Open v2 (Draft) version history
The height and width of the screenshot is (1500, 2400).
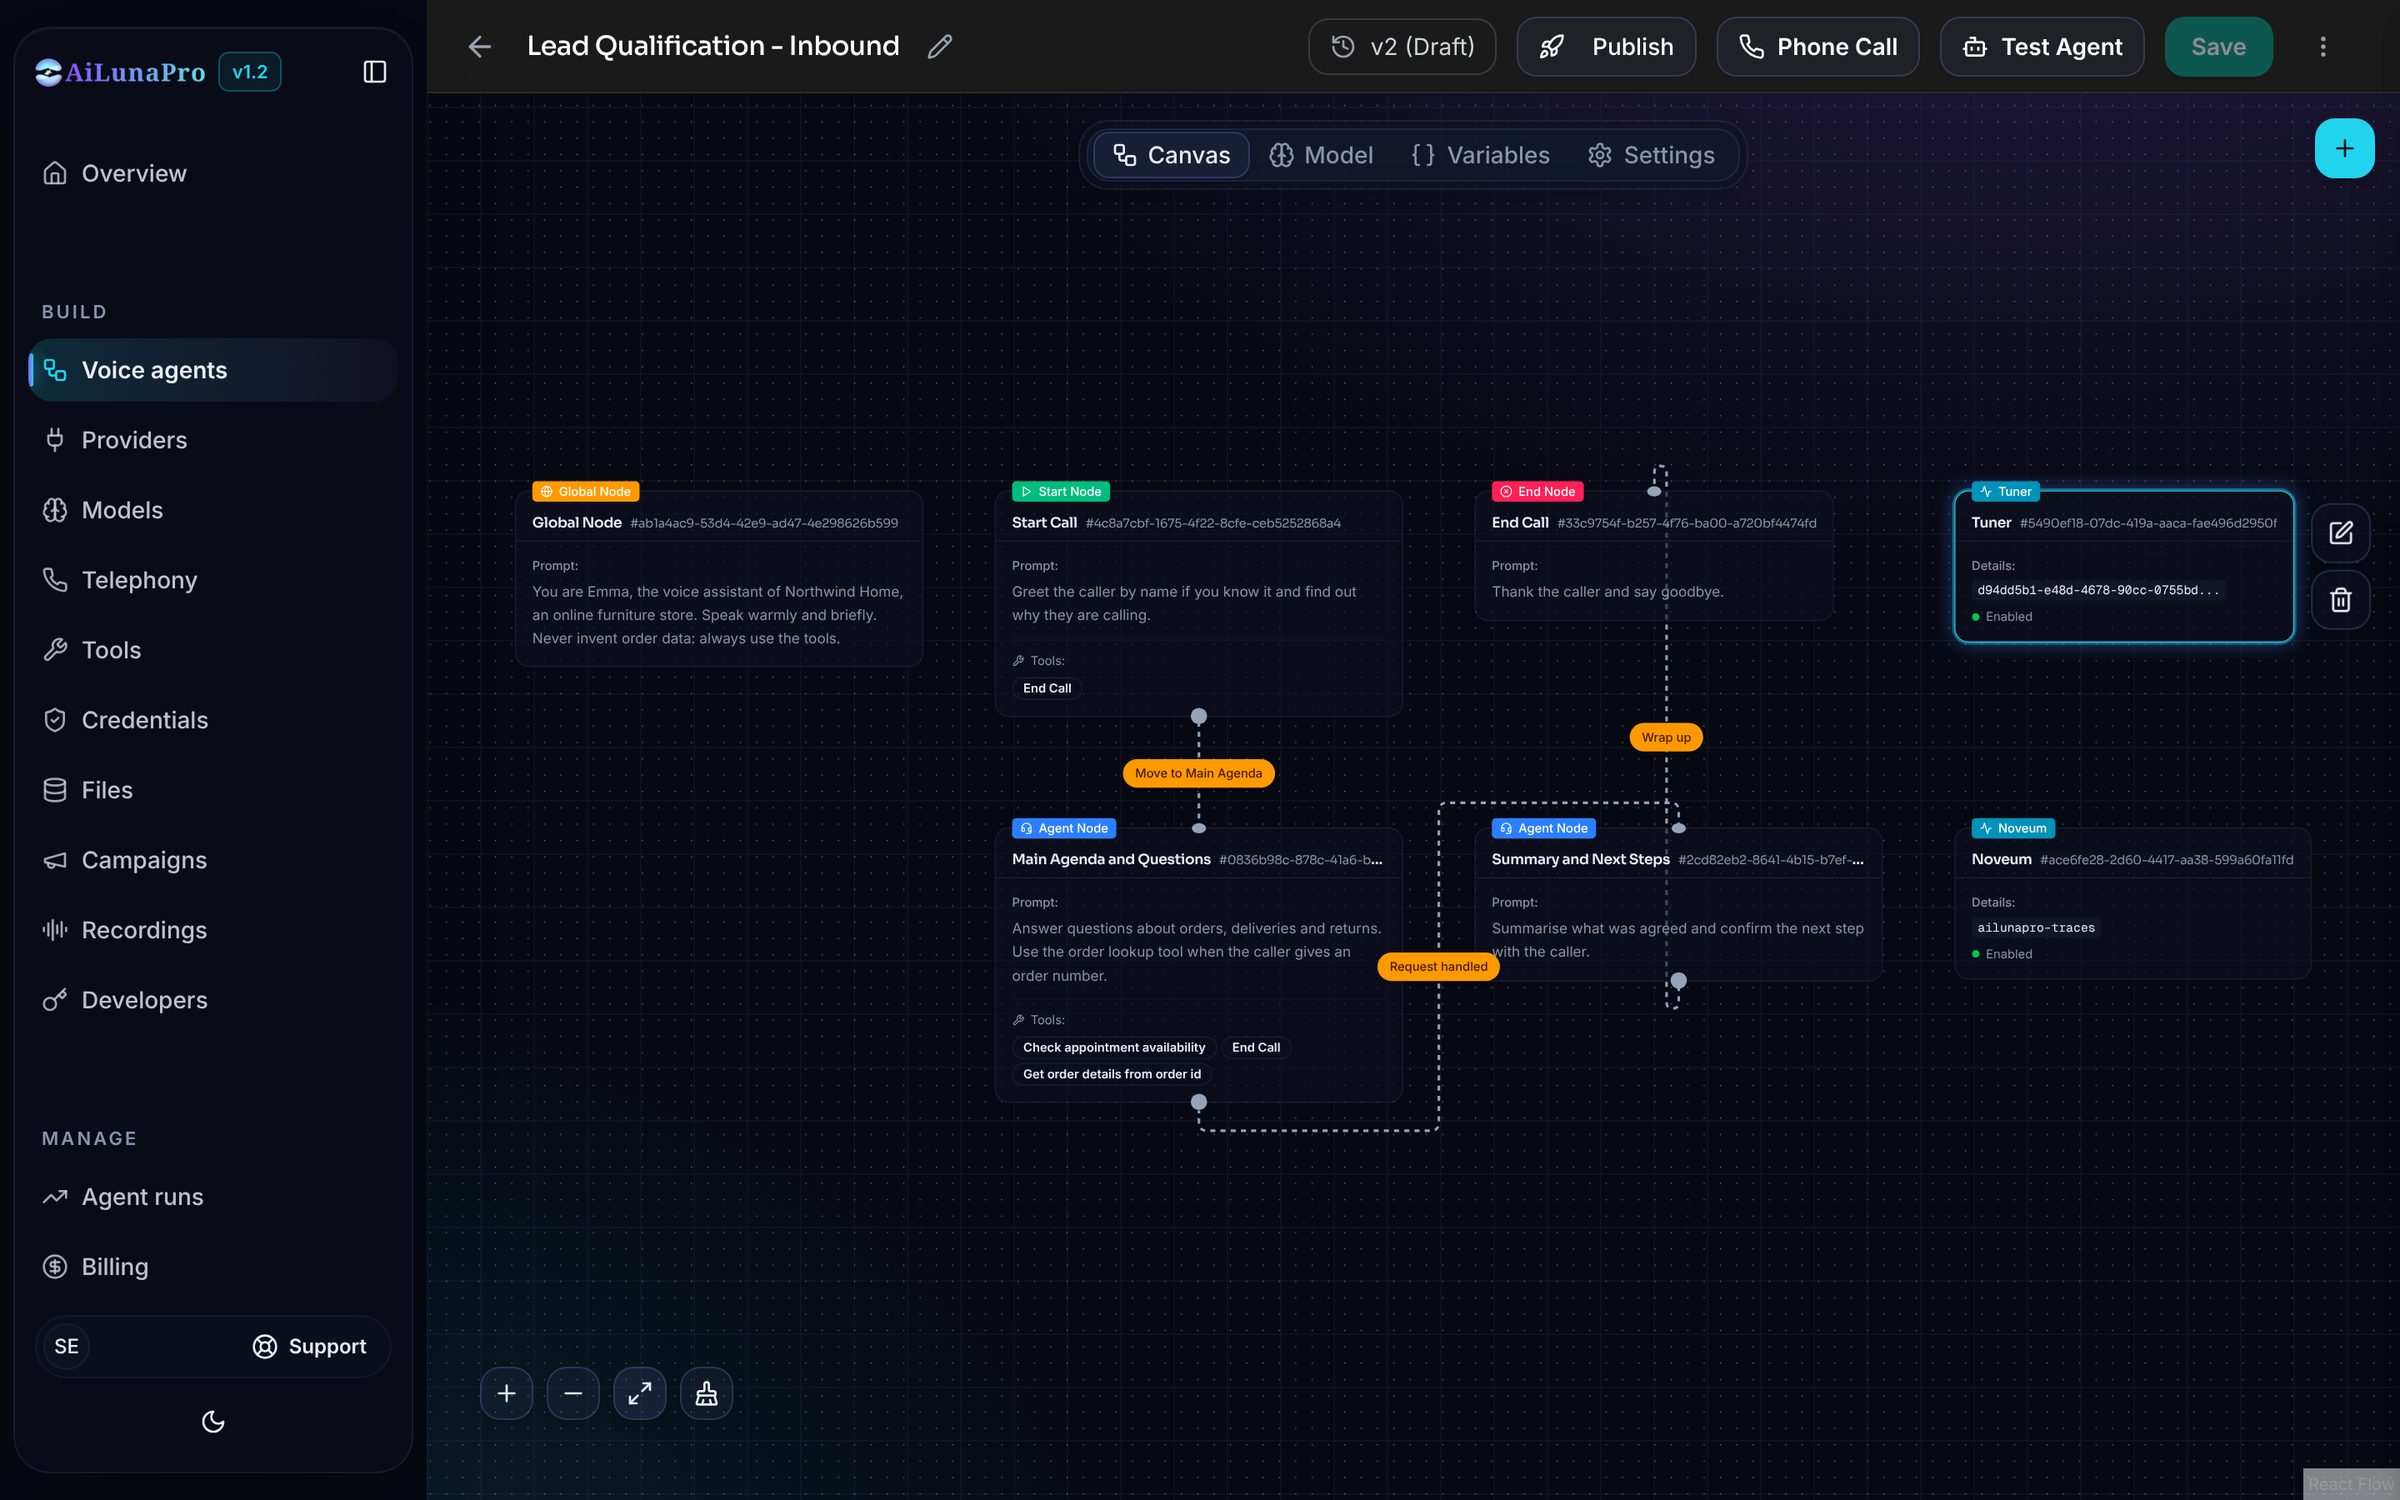1402,47
